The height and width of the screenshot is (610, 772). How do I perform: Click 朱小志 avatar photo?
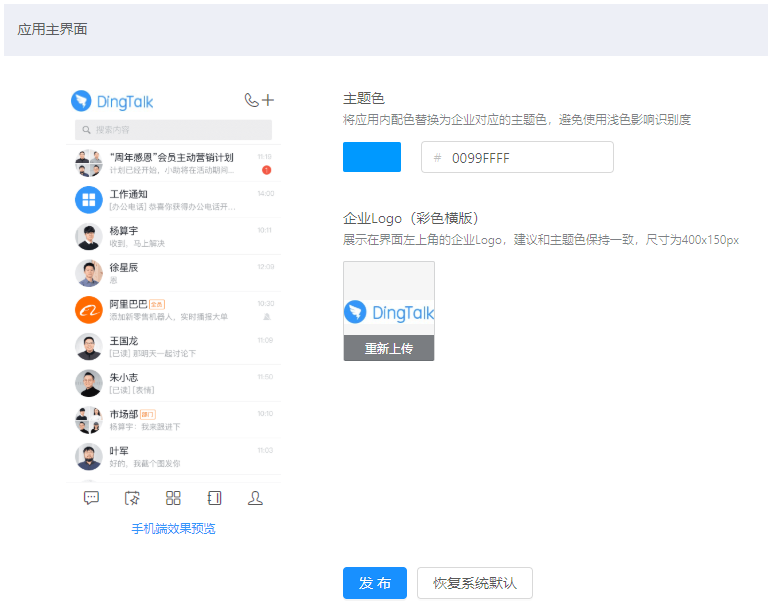point(89,383)
